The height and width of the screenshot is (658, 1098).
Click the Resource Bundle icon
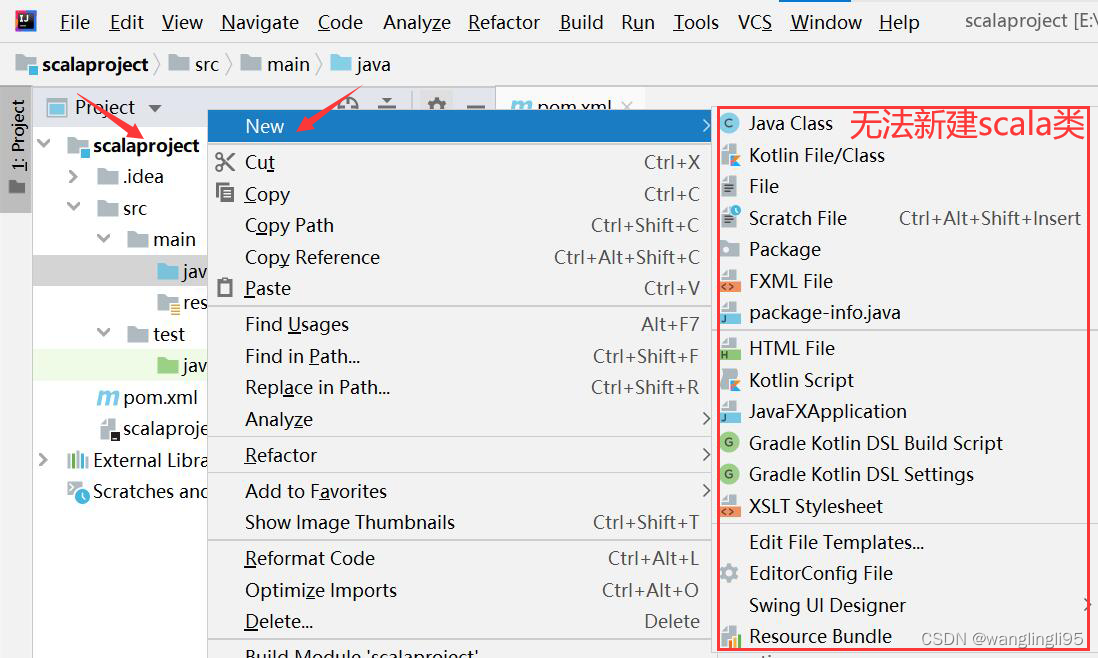pos(730,636)
